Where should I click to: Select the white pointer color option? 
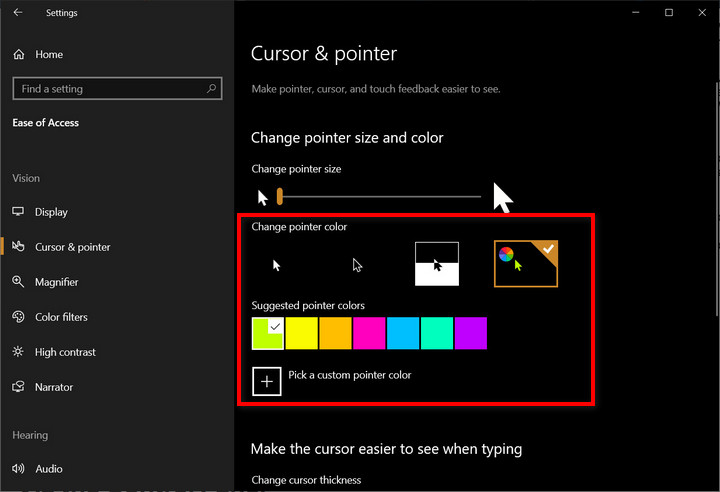pos(277,265)
